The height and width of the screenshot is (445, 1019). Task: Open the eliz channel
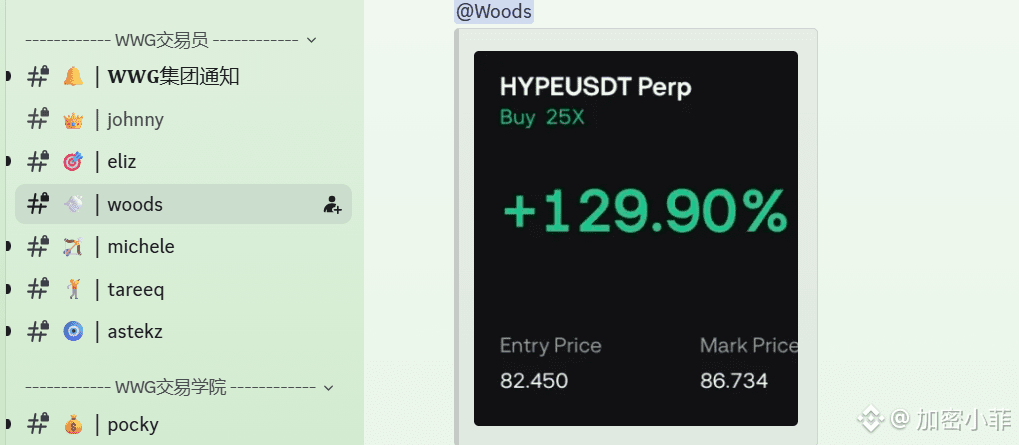pos(183,162)
